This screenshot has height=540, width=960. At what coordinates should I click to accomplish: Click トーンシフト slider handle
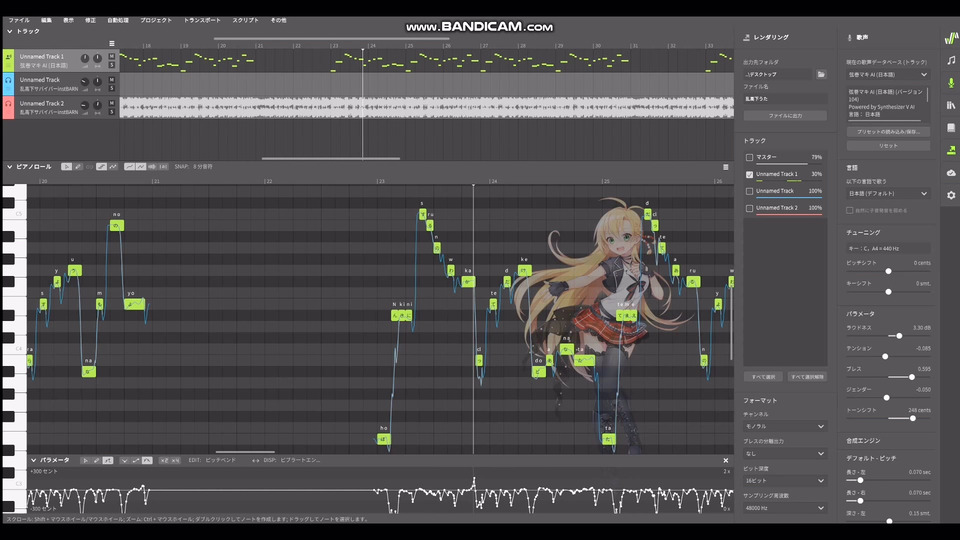click(x=913, y=419)
